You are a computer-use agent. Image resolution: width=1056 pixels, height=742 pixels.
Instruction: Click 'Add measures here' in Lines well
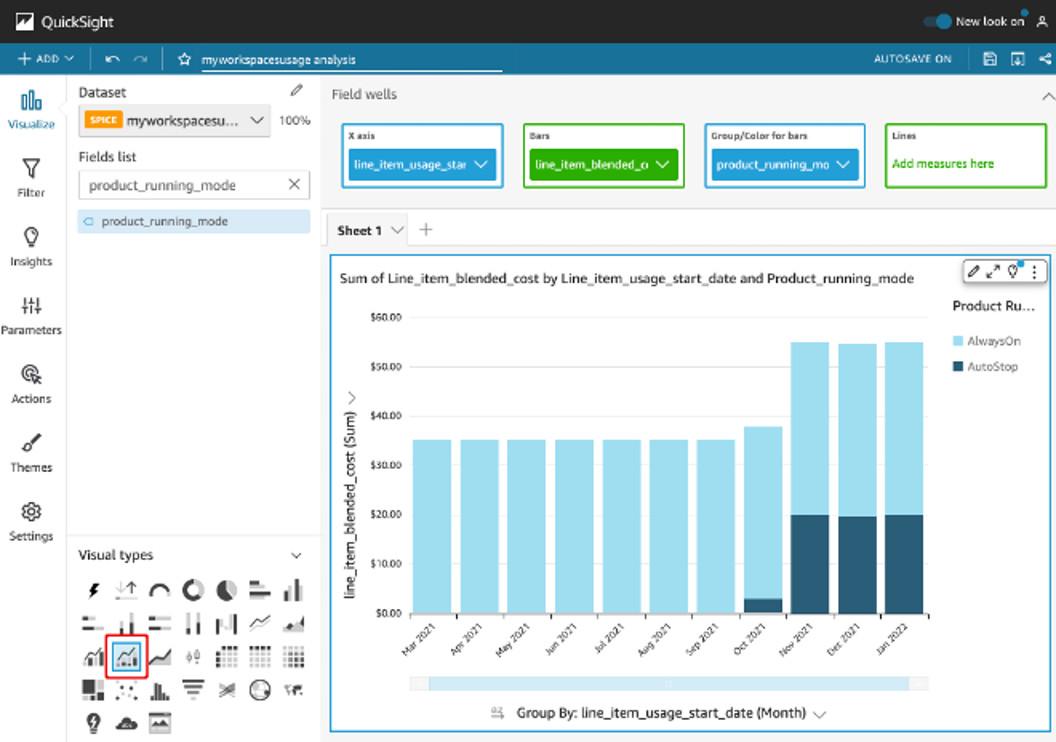(x=943, y=164)
